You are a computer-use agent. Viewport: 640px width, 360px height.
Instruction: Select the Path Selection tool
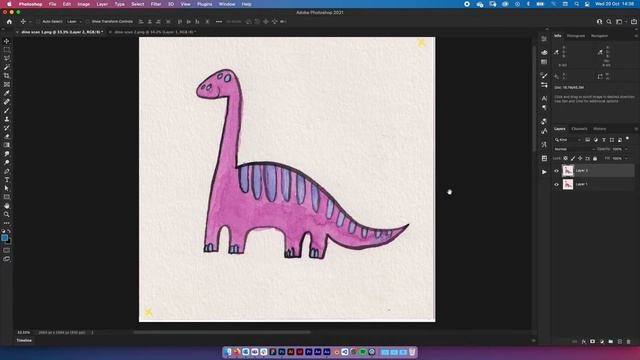point(7,188)
